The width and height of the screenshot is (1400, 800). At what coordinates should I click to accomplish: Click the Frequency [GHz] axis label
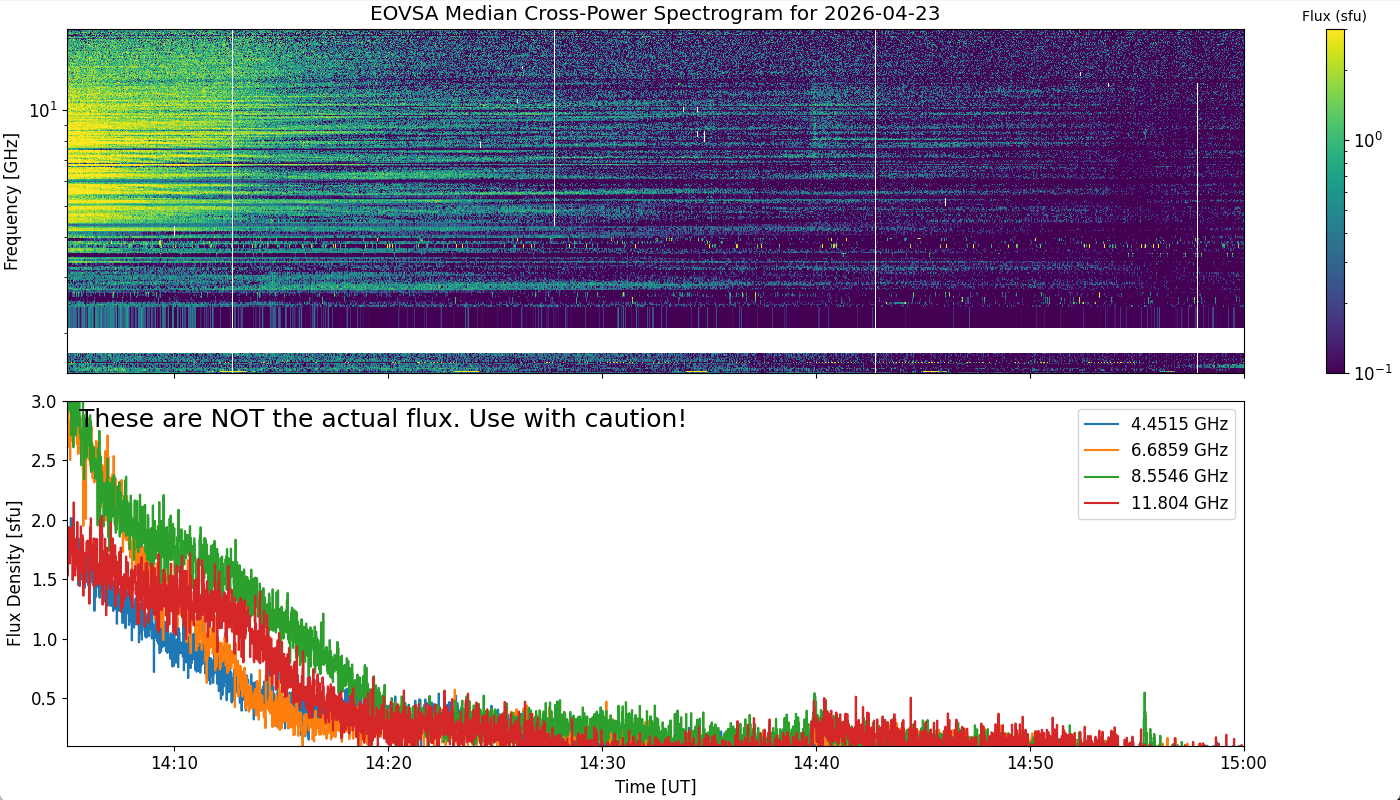point(12,201)
